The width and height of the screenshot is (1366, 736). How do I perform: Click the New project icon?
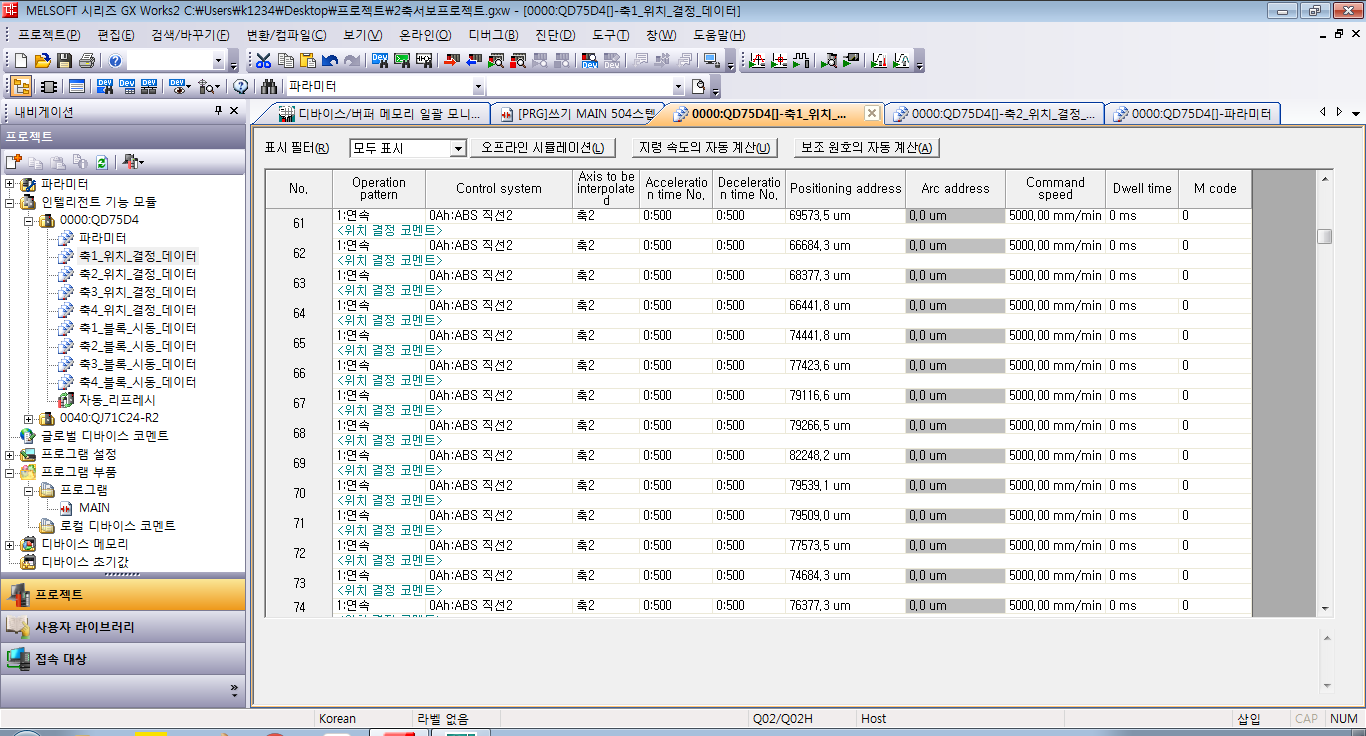(x=20, y=61)
